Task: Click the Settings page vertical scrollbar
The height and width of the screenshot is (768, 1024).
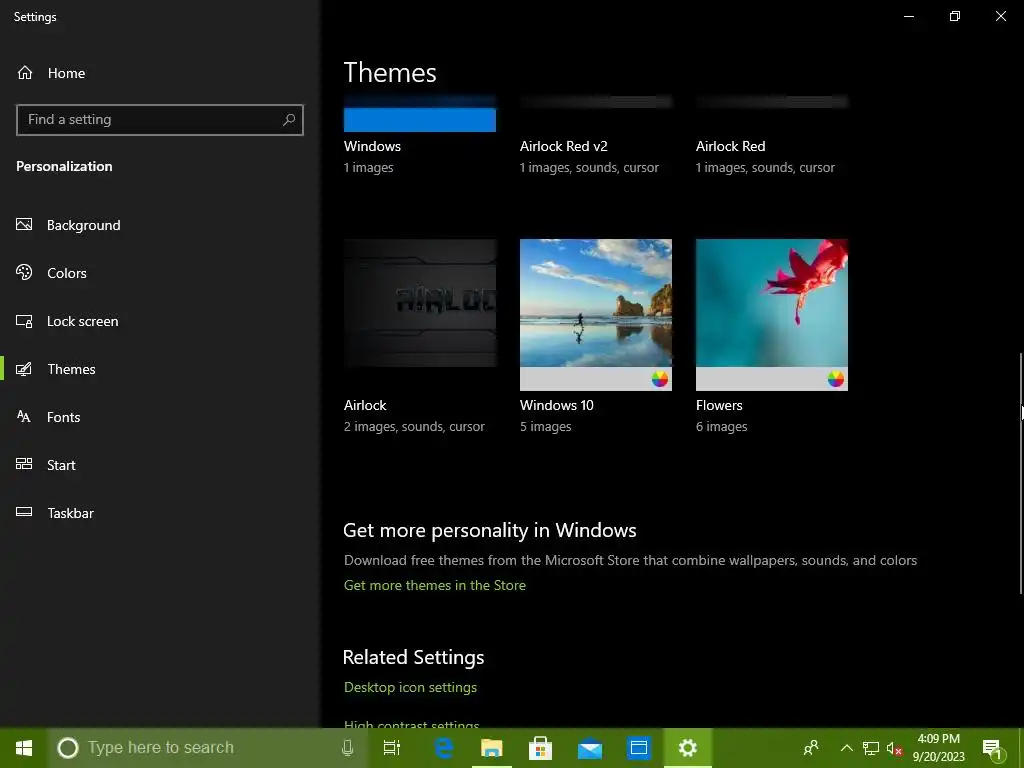Action: (x=1021, y=473)
